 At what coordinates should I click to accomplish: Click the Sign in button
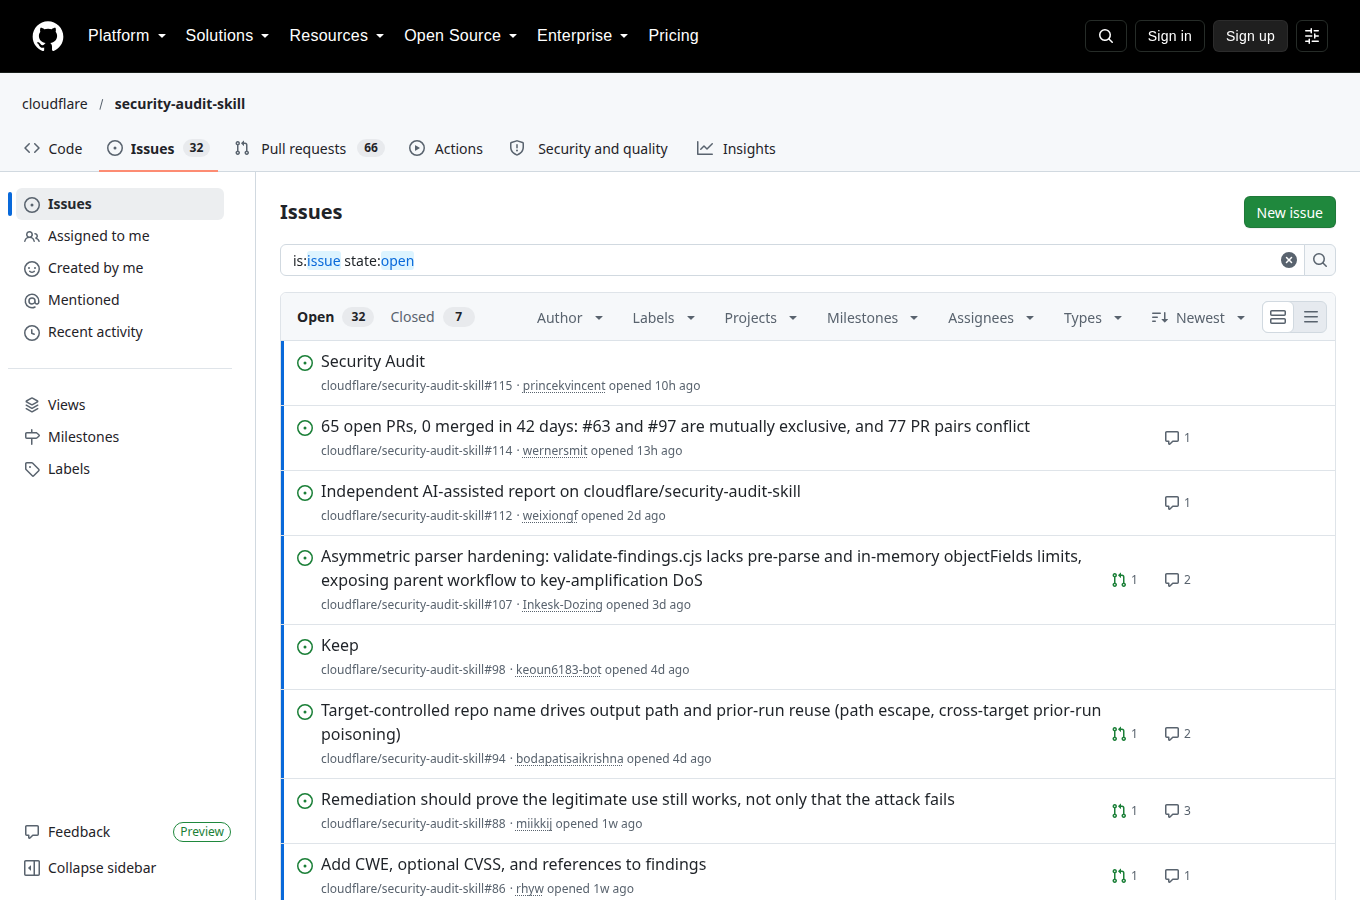(1169, 36)
